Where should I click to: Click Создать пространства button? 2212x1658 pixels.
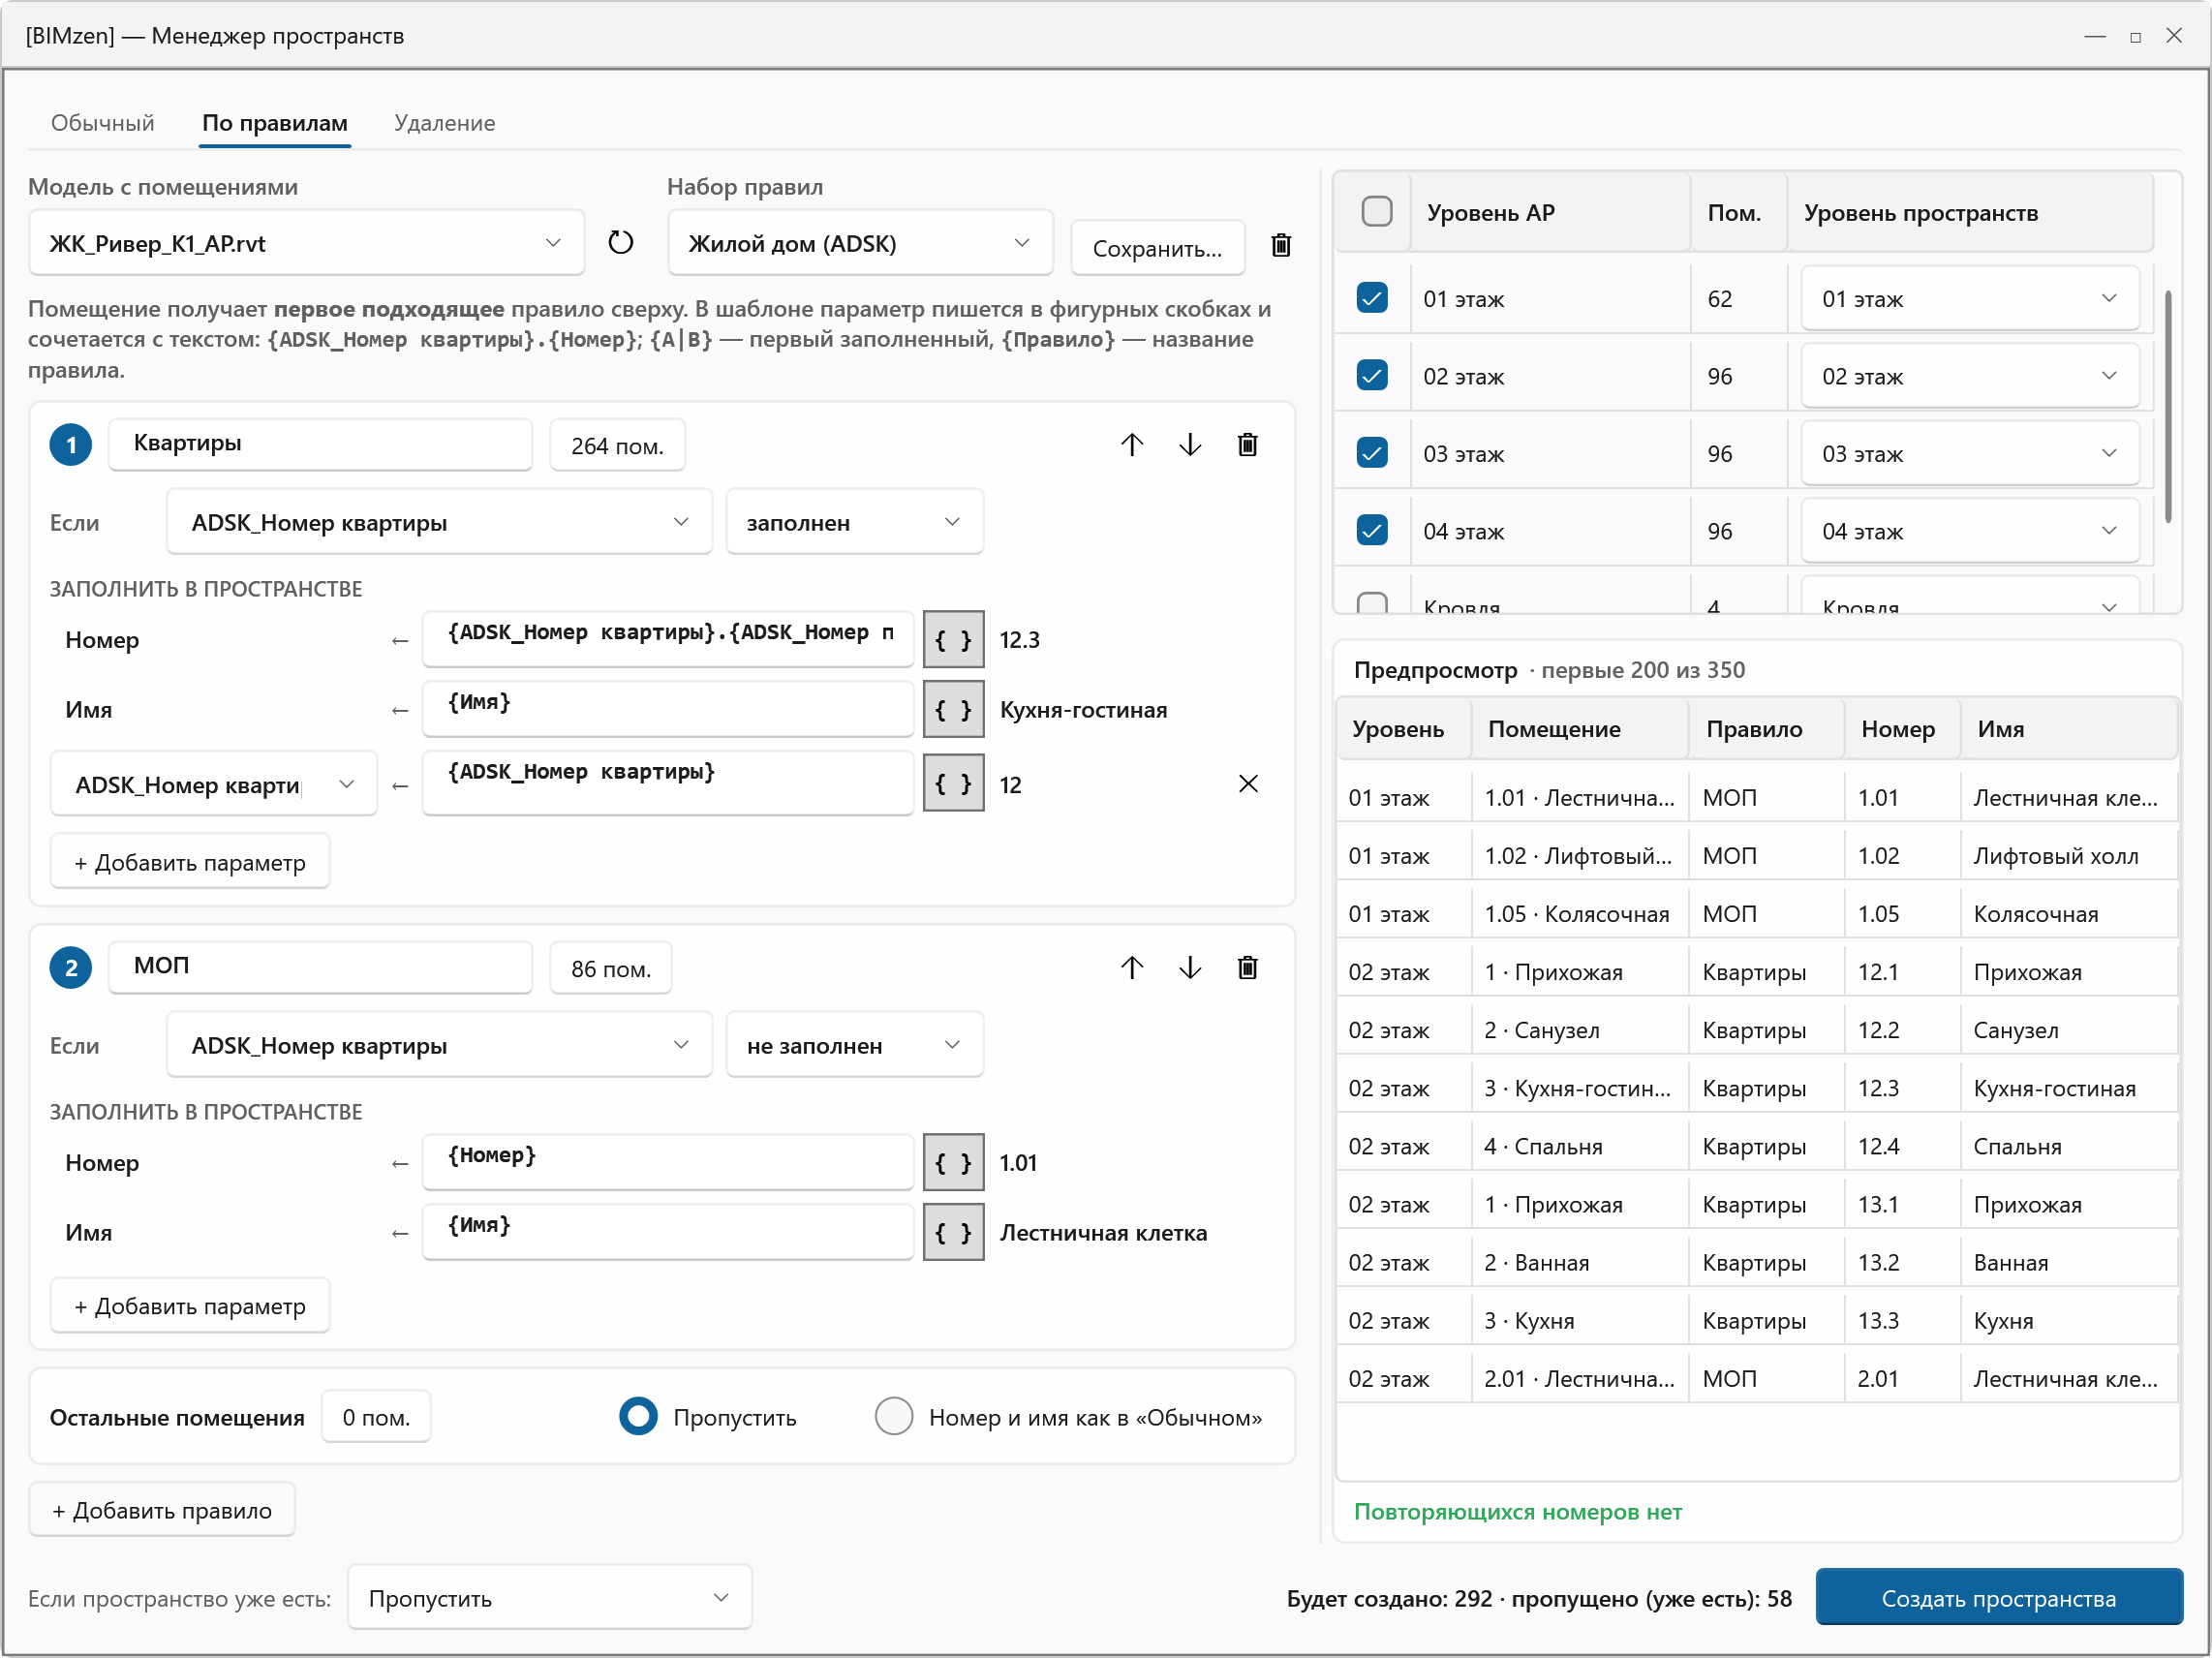coord(1999,1598)
